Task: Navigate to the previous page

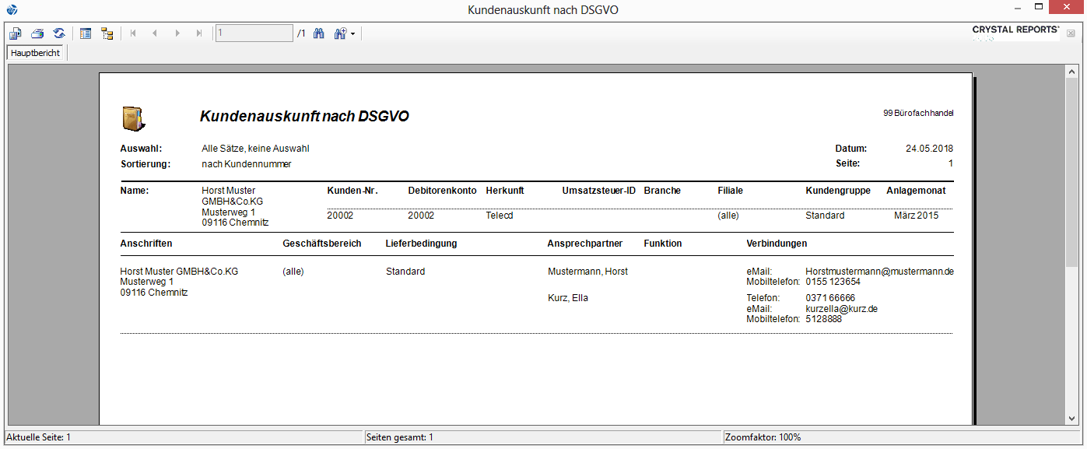Action: pyautogui.click(x=155, y=34)
